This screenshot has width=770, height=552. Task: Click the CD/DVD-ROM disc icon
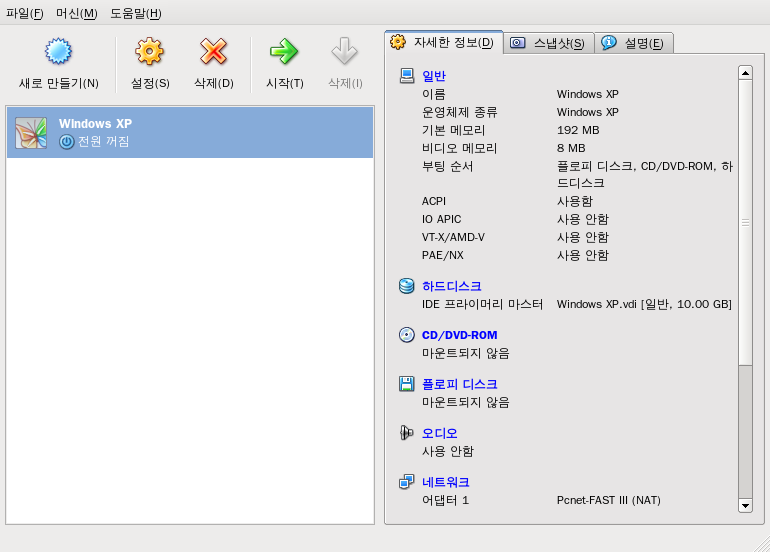[x=407, y=335]
